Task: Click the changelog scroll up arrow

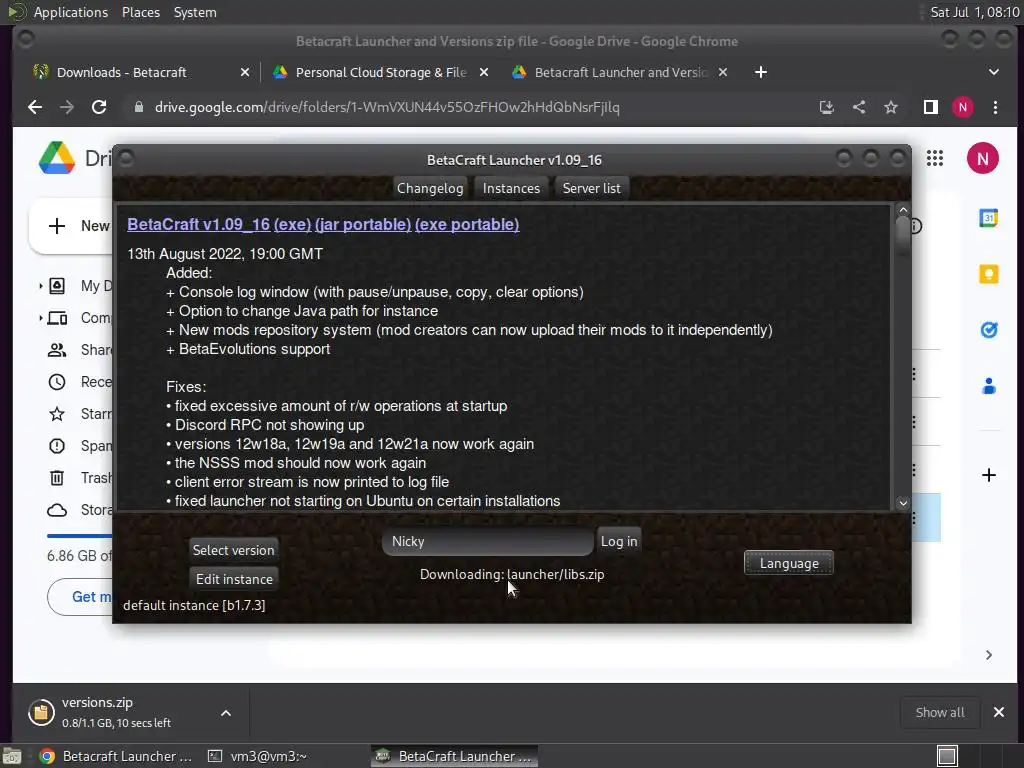Action: click(x=903, y=210)
